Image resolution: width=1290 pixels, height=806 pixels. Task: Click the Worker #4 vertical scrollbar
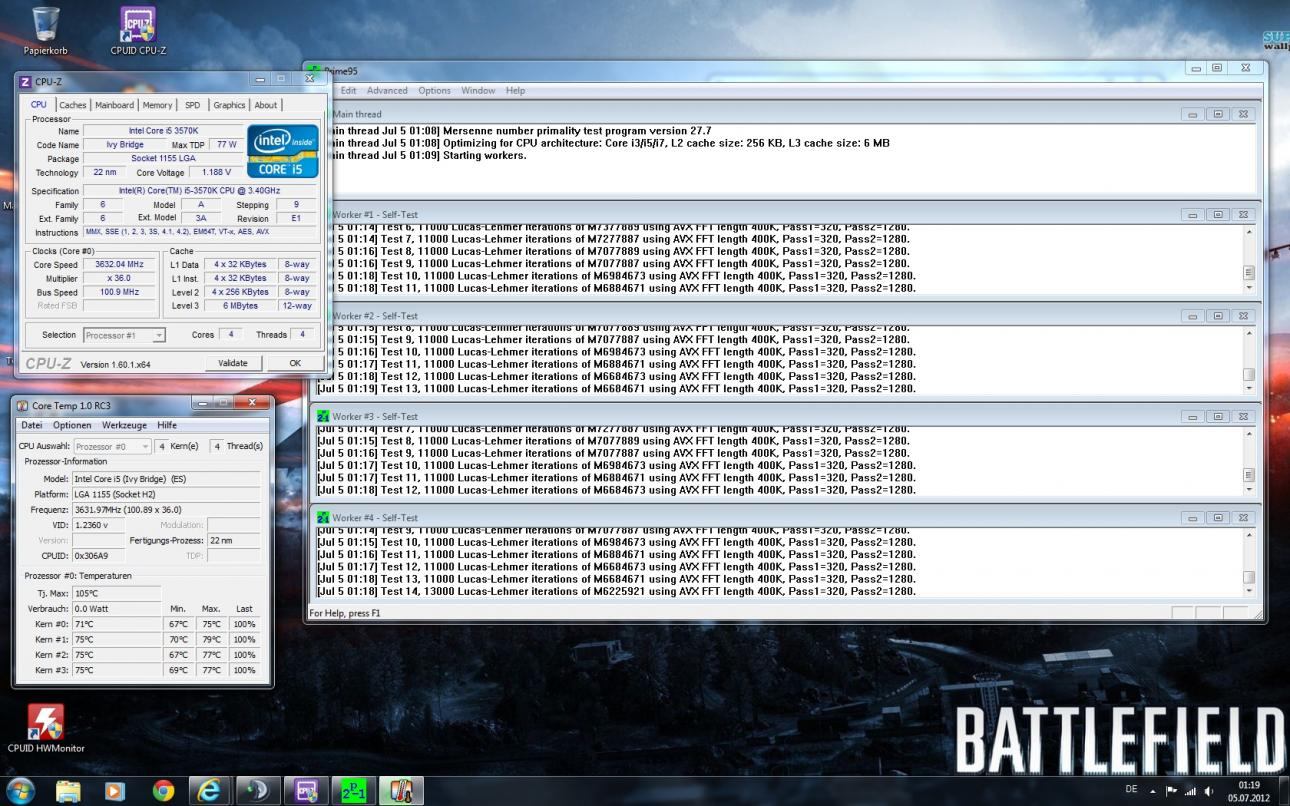1248,562
